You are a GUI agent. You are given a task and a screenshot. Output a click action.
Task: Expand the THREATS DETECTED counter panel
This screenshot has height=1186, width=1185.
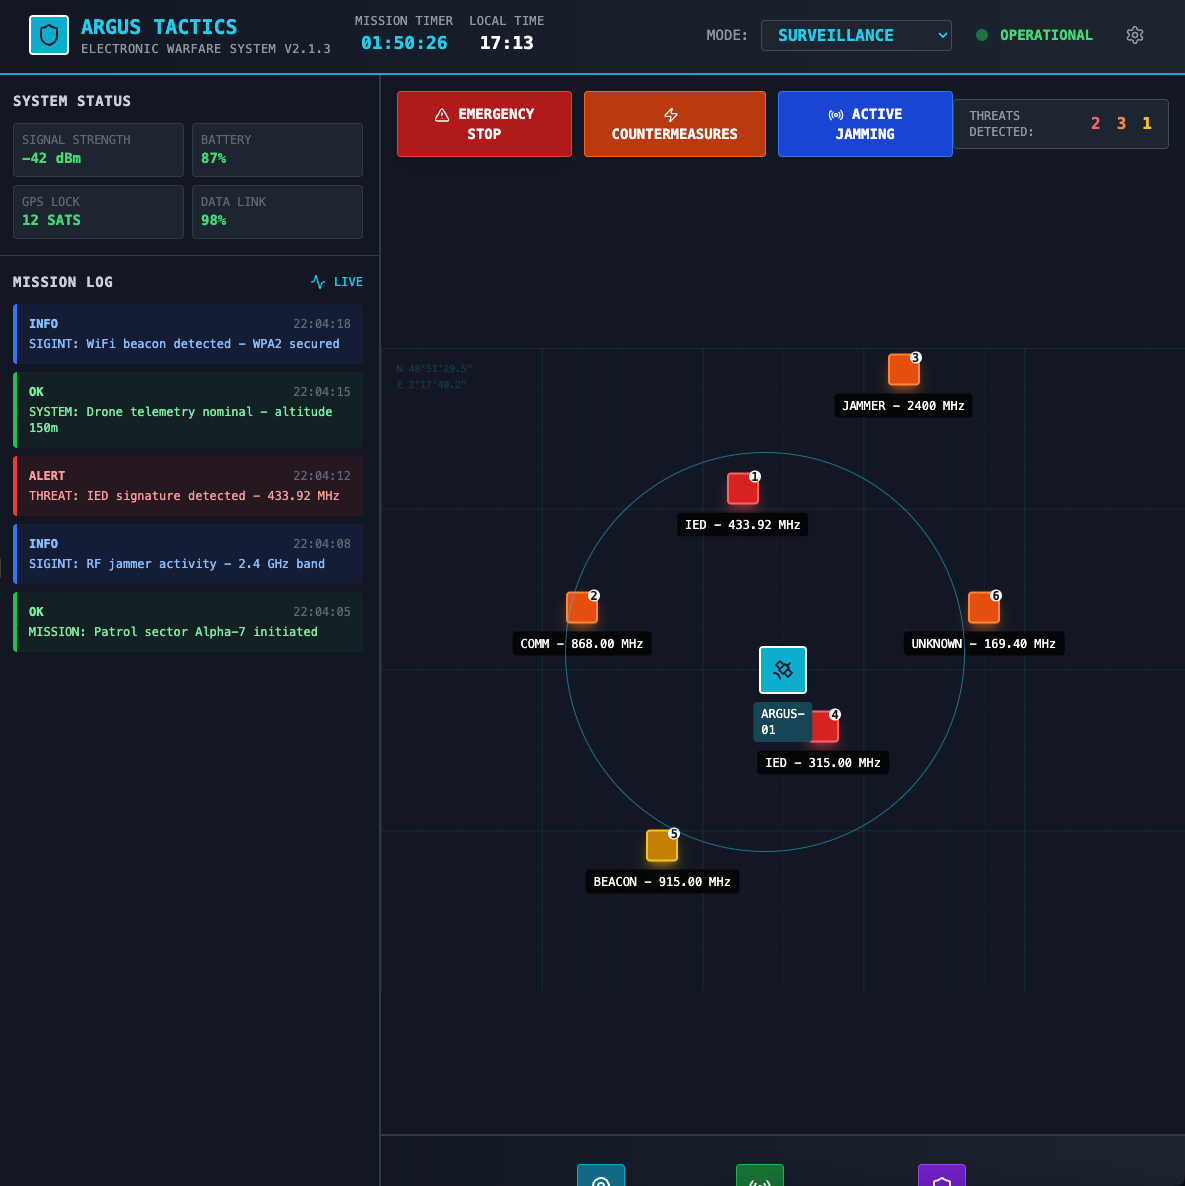[x=1060, y=123]
